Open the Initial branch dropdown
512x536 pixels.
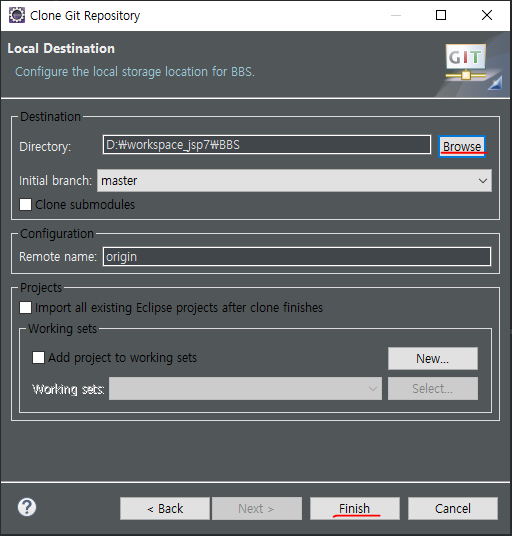(294, 180)
